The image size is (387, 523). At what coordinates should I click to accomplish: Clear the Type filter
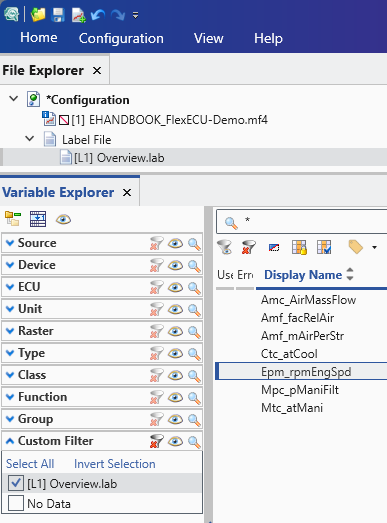pos(156,354)
